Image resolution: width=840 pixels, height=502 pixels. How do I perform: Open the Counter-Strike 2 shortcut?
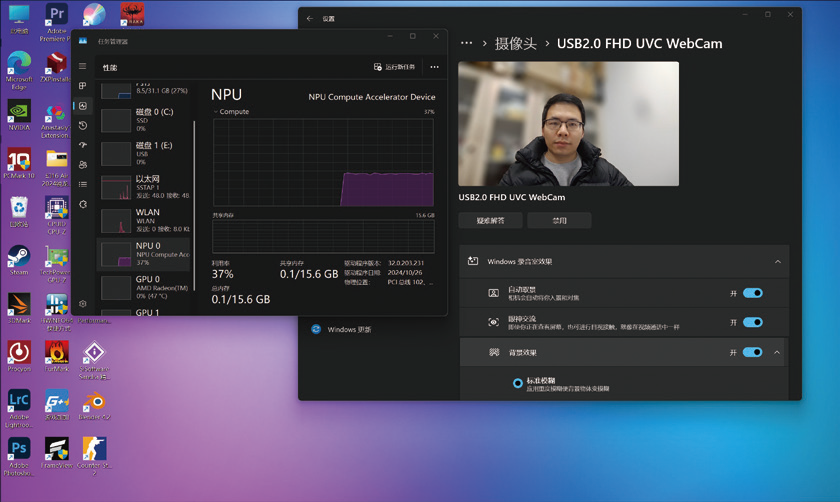pos(94,456)
